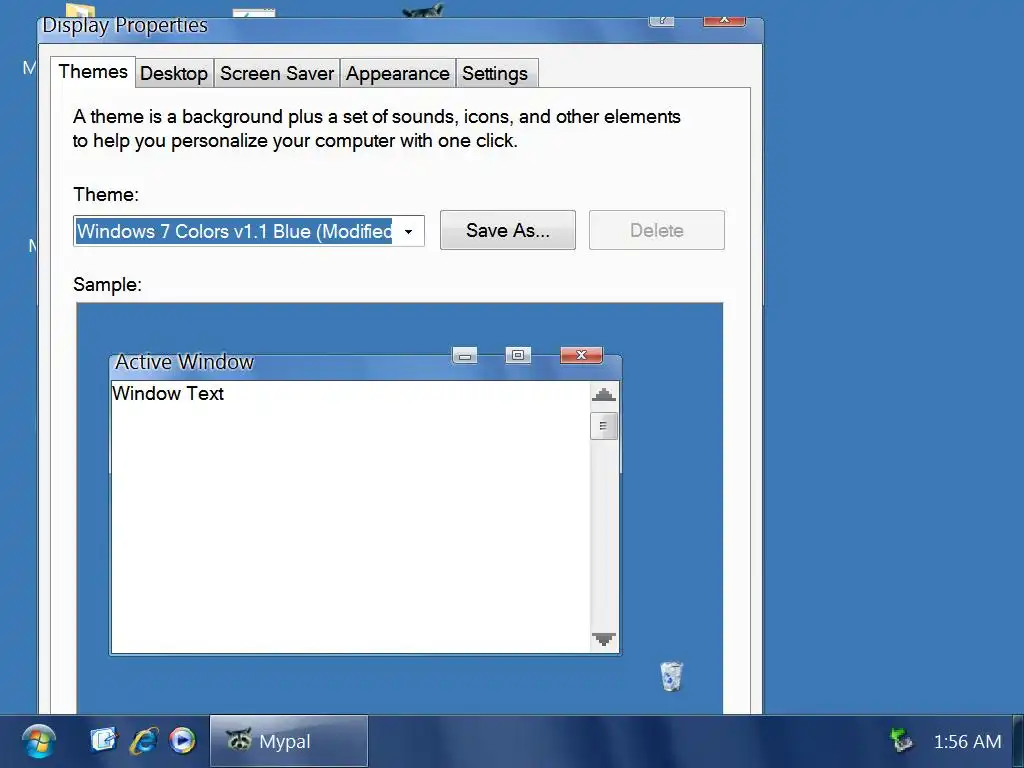Launch Internet Explorer from quick launch

144,741
